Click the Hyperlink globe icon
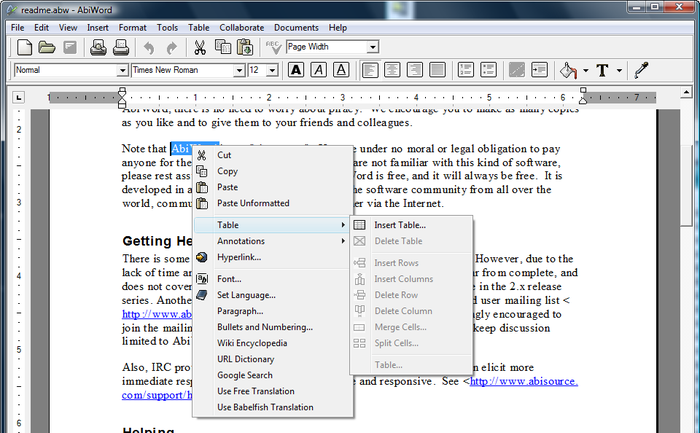 click(202, 257)
